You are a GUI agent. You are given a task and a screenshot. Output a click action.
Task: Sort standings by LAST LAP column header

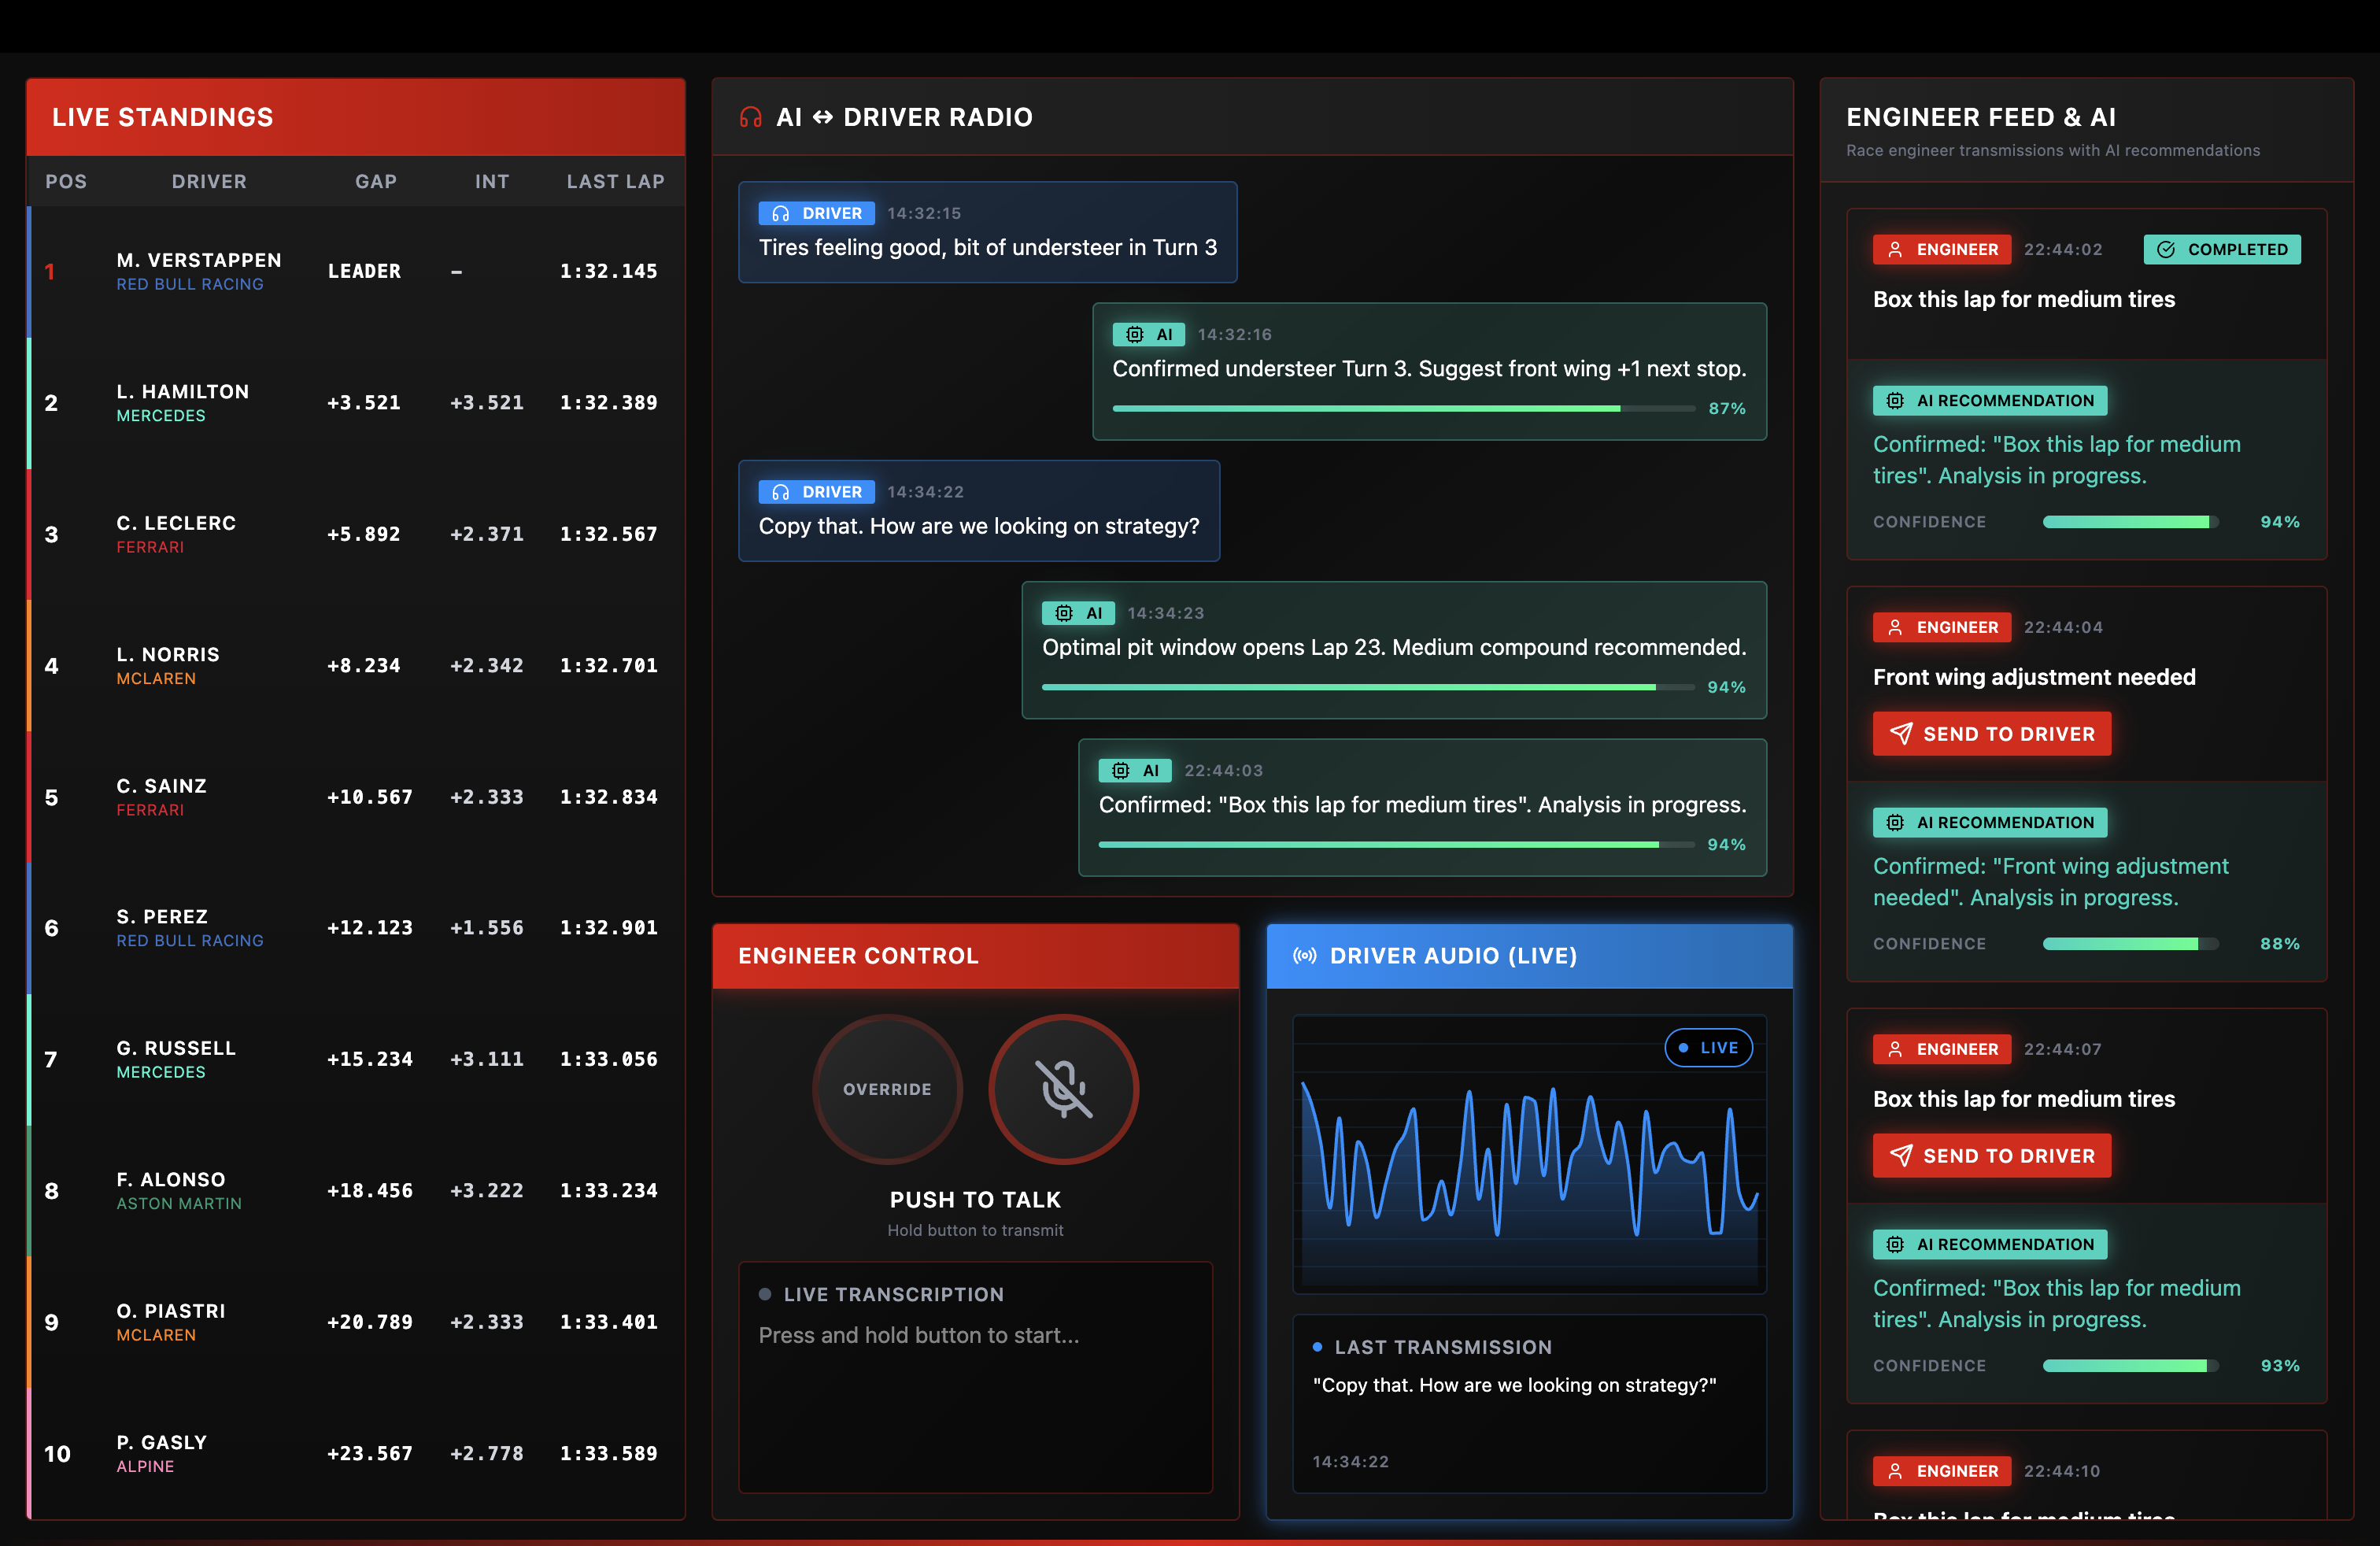tap(615, 181)
